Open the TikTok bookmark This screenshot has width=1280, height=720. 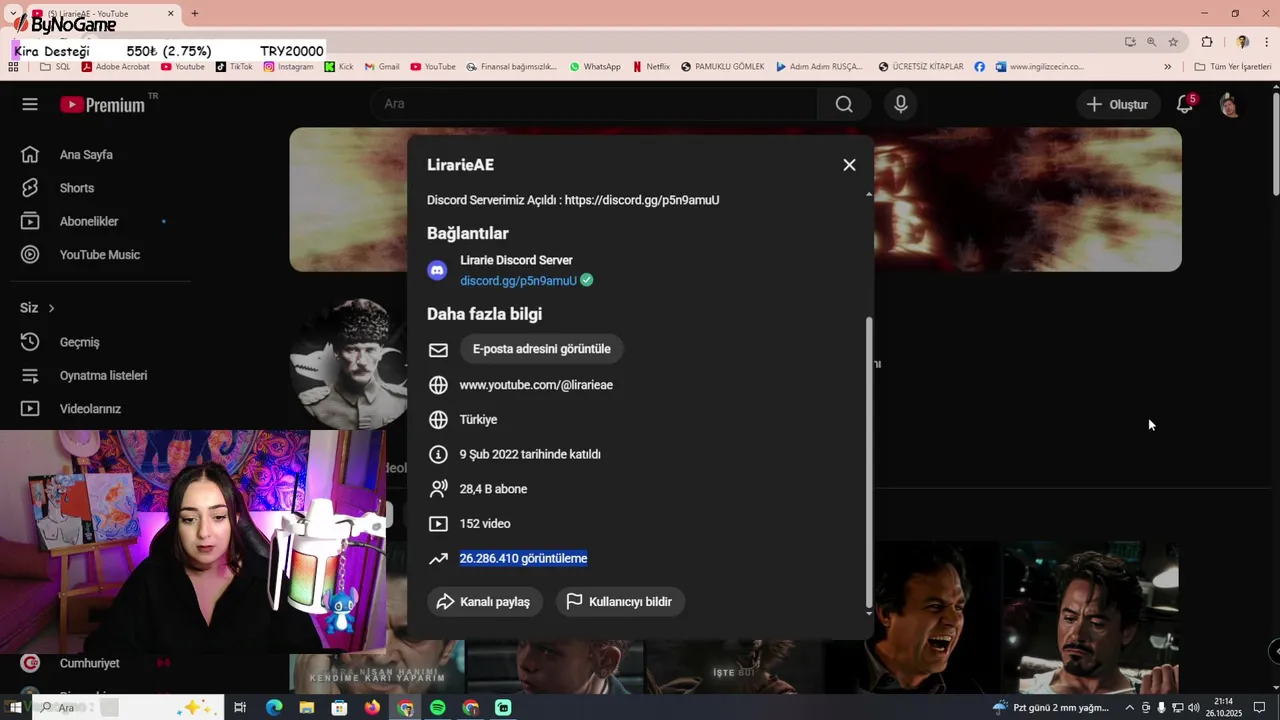click(234, 67)
